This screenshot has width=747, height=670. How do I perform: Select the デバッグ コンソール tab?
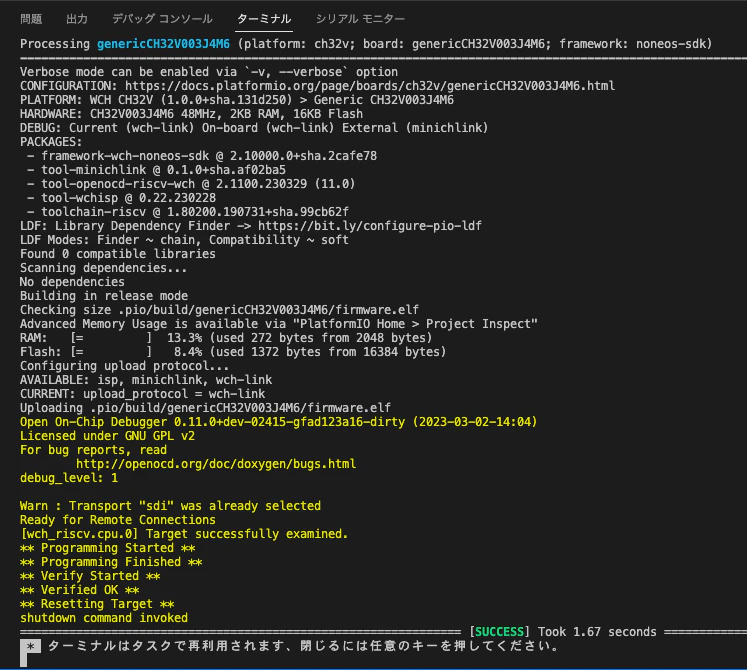[x=162, y=19]
